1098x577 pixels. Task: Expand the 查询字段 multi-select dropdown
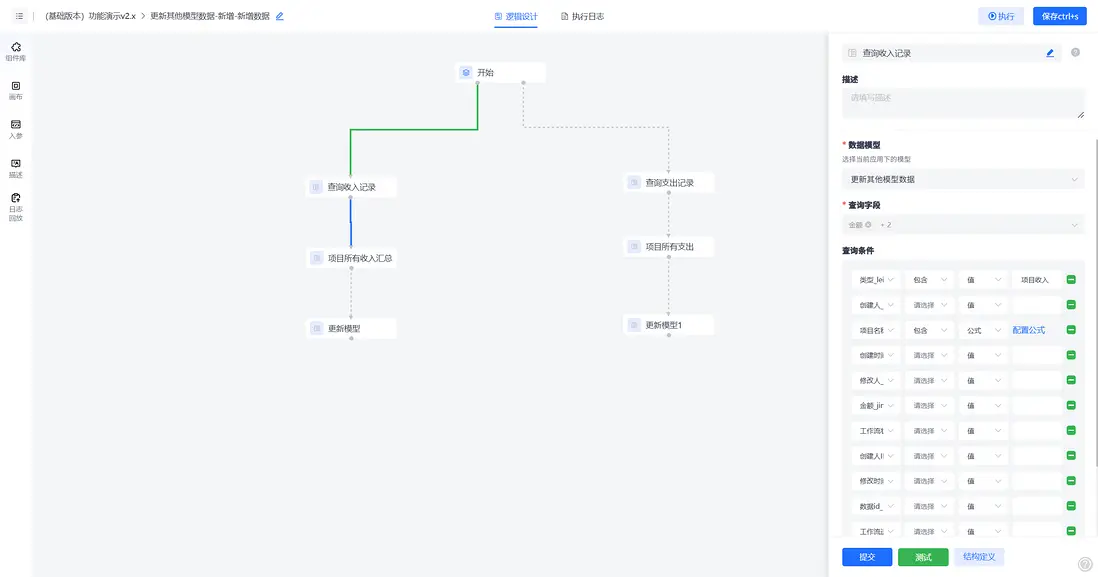pos(963,225)
